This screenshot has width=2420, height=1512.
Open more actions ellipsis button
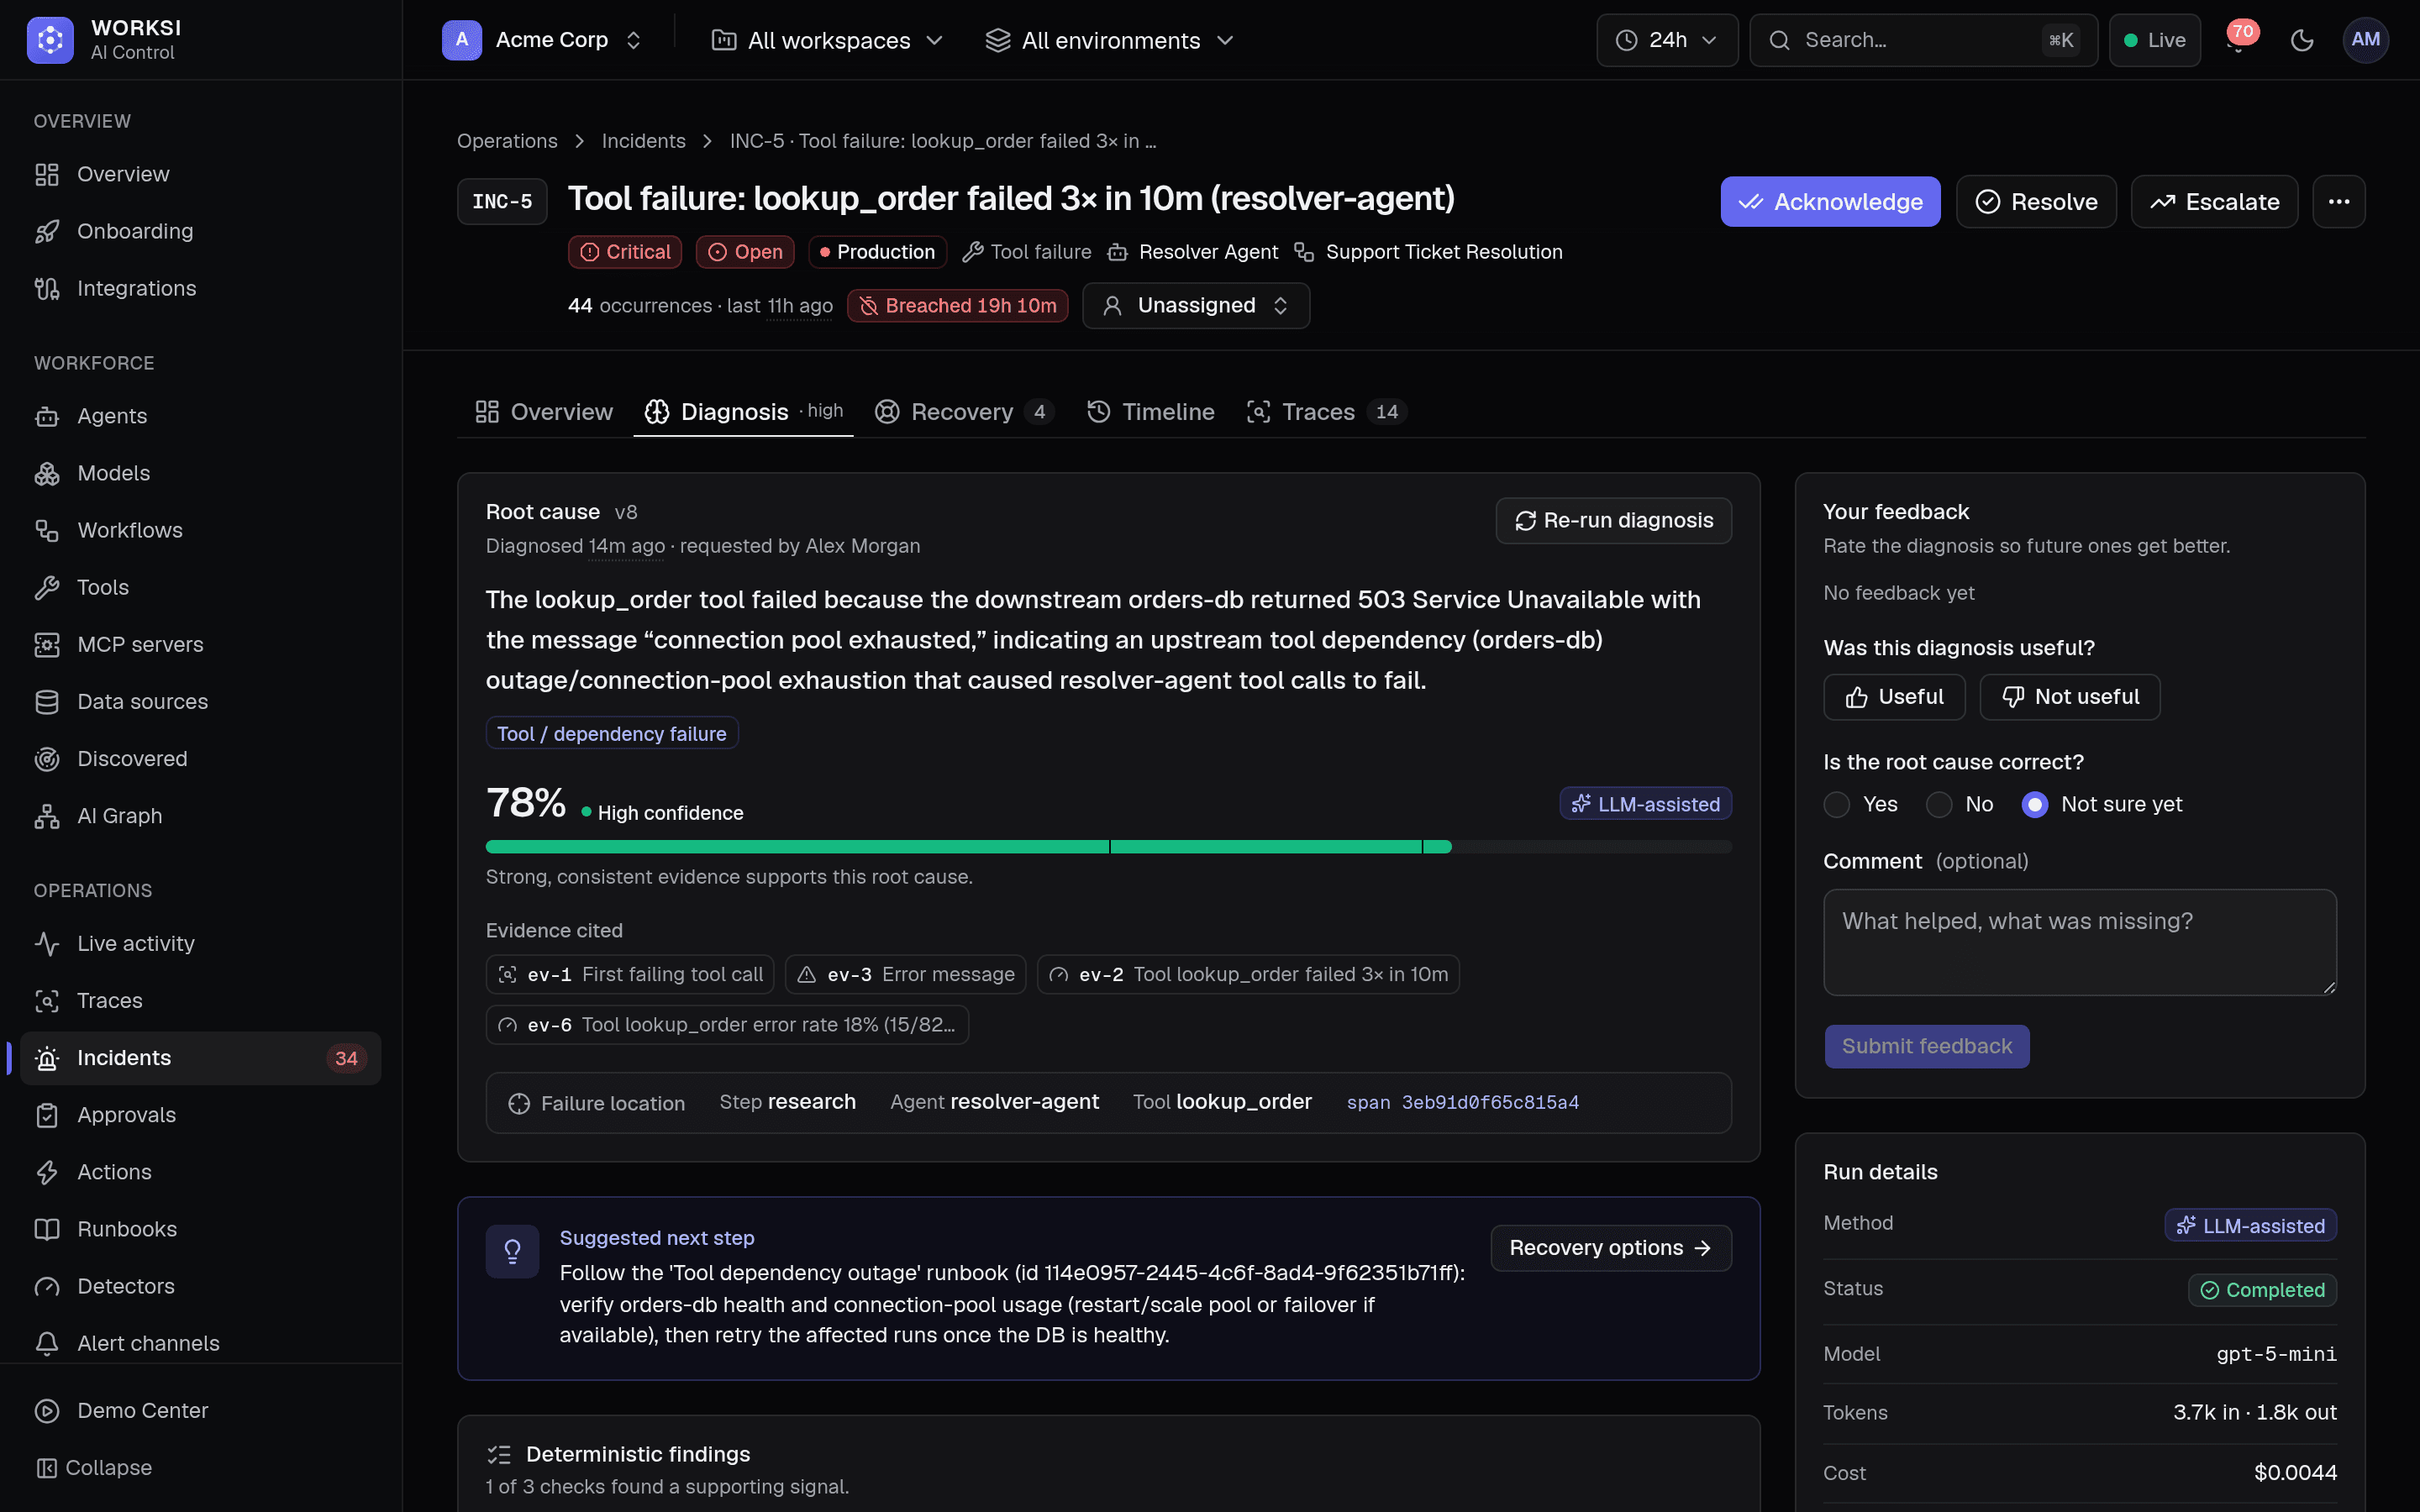(2338, 202)
